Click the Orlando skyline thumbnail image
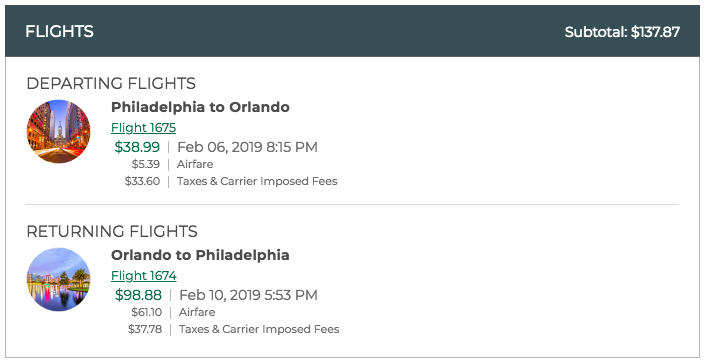The width and height of the screenshot is (707, 364). pyautogui.click(x=59, y=279)
